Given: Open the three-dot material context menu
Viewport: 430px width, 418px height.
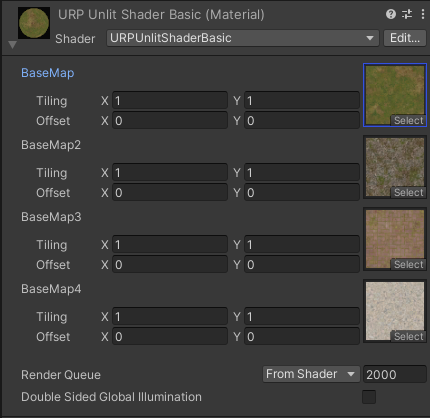Looking at the screenshot, I should 423,14.
